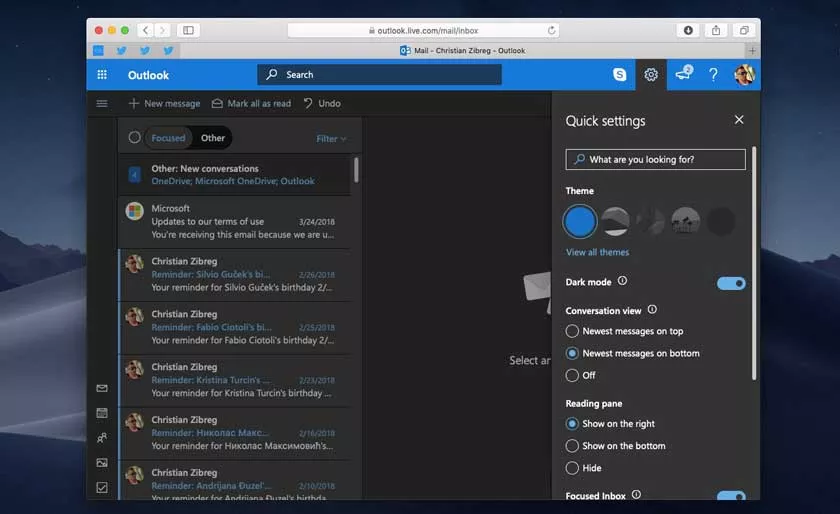
Task: Open Calendar in the sidebar
Action: [x=102, y=413]
